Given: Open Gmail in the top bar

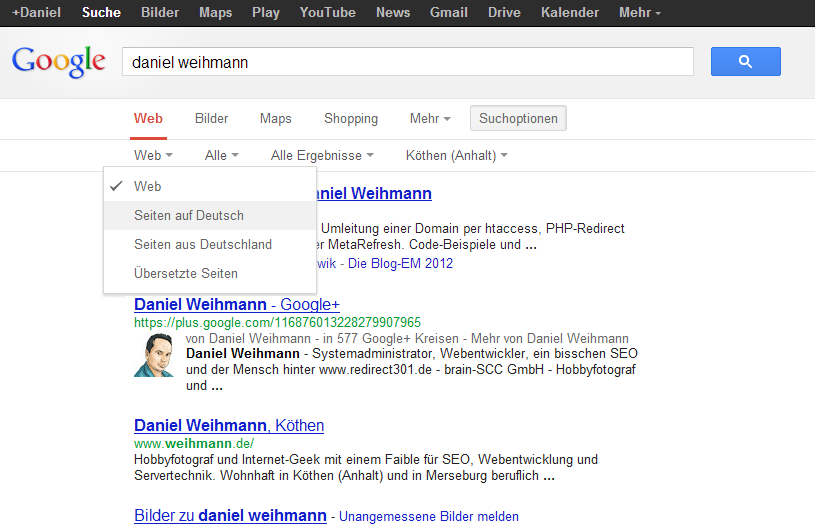Looking at the screenshot, I should tap(449, 12).
